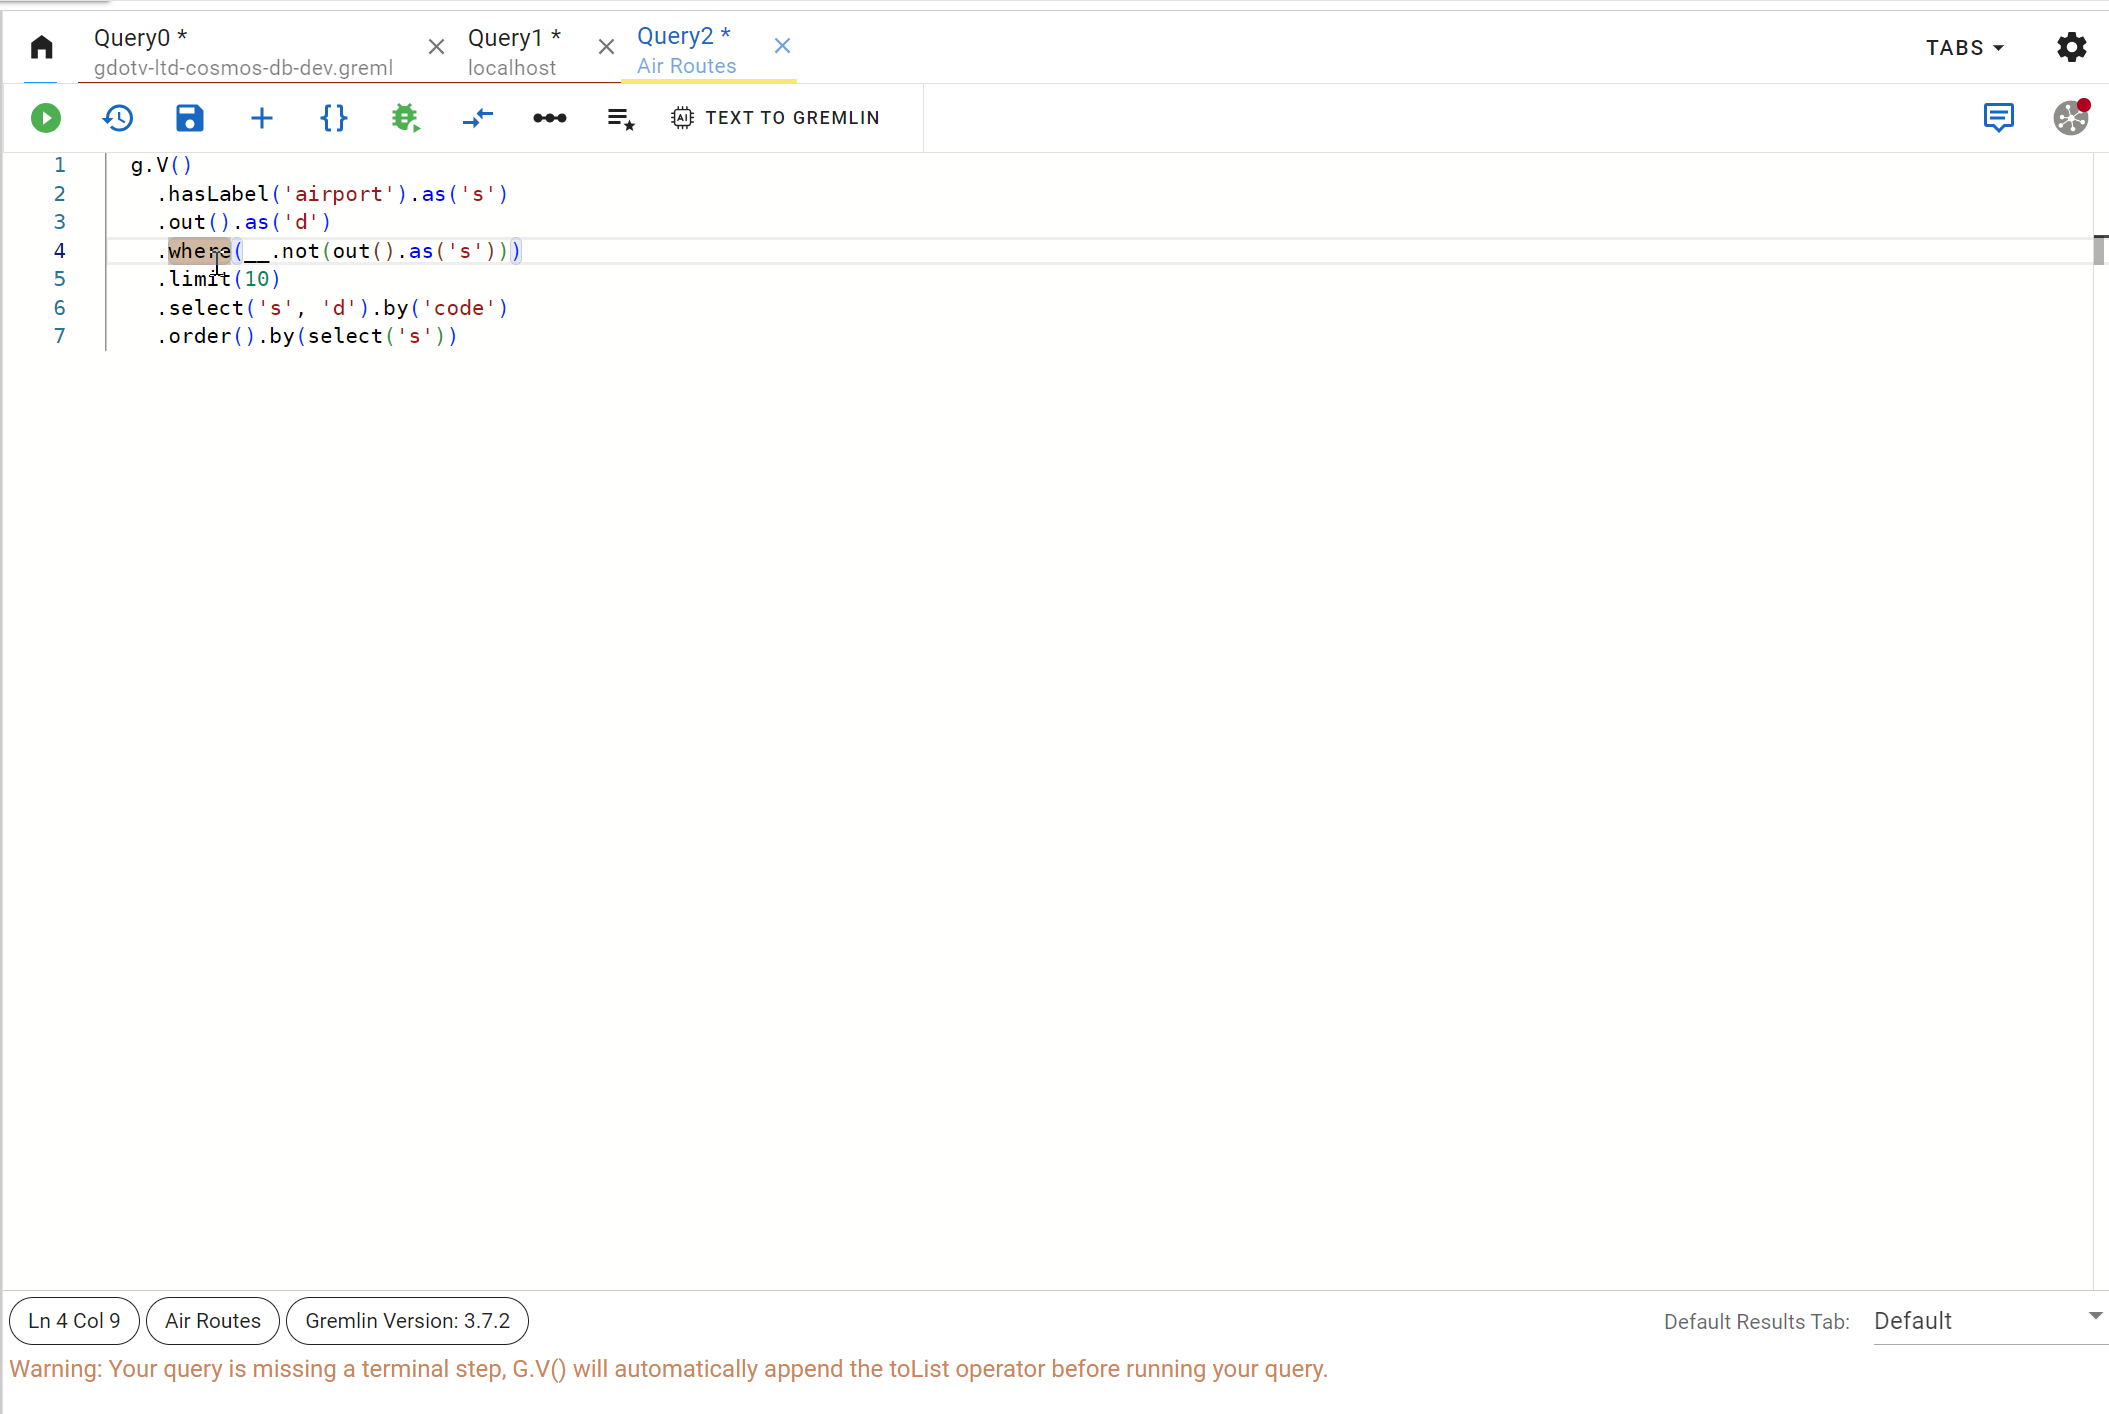Open the code formatter tool
Screen dimensions: 2109x1414
[333, 117]
